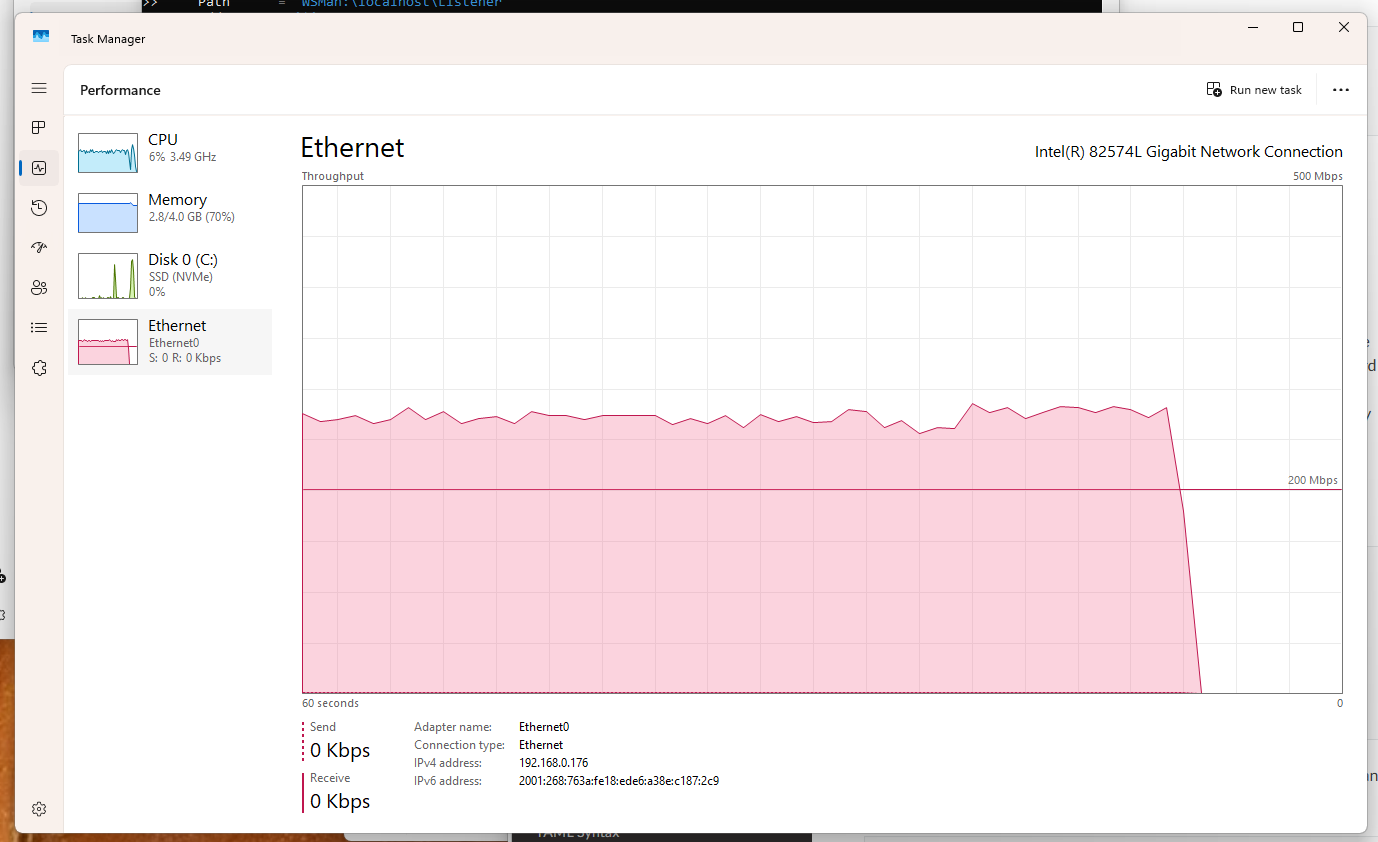
Task: Minimize the Task Manager window
Action: (x=1251, y=28)
